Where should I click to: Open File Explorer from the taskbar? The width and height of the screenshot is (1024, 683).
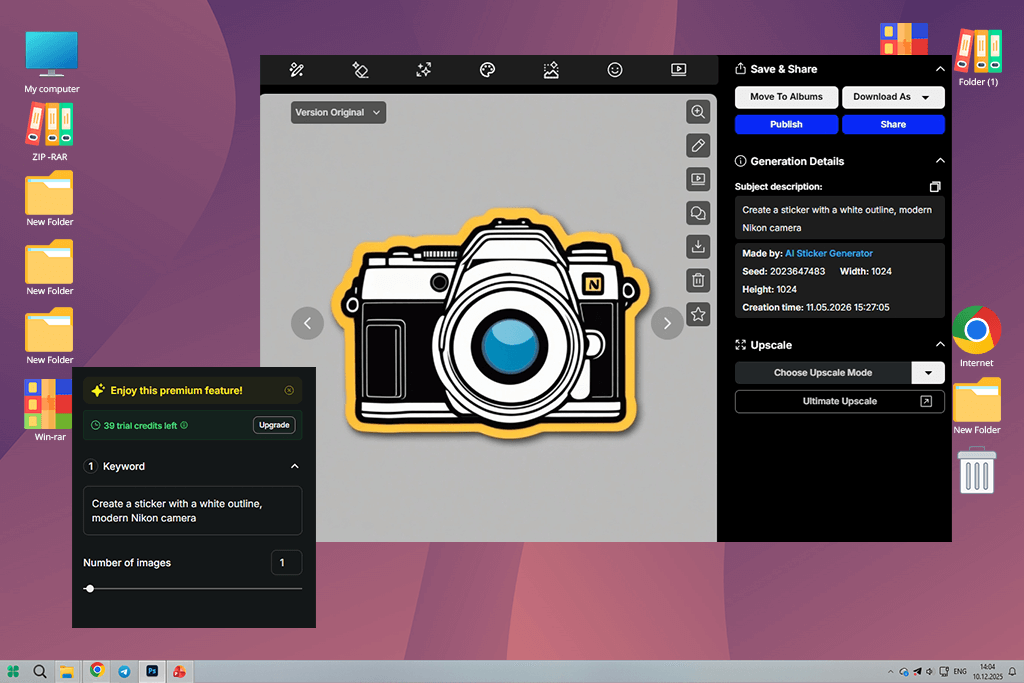[67, 671]
